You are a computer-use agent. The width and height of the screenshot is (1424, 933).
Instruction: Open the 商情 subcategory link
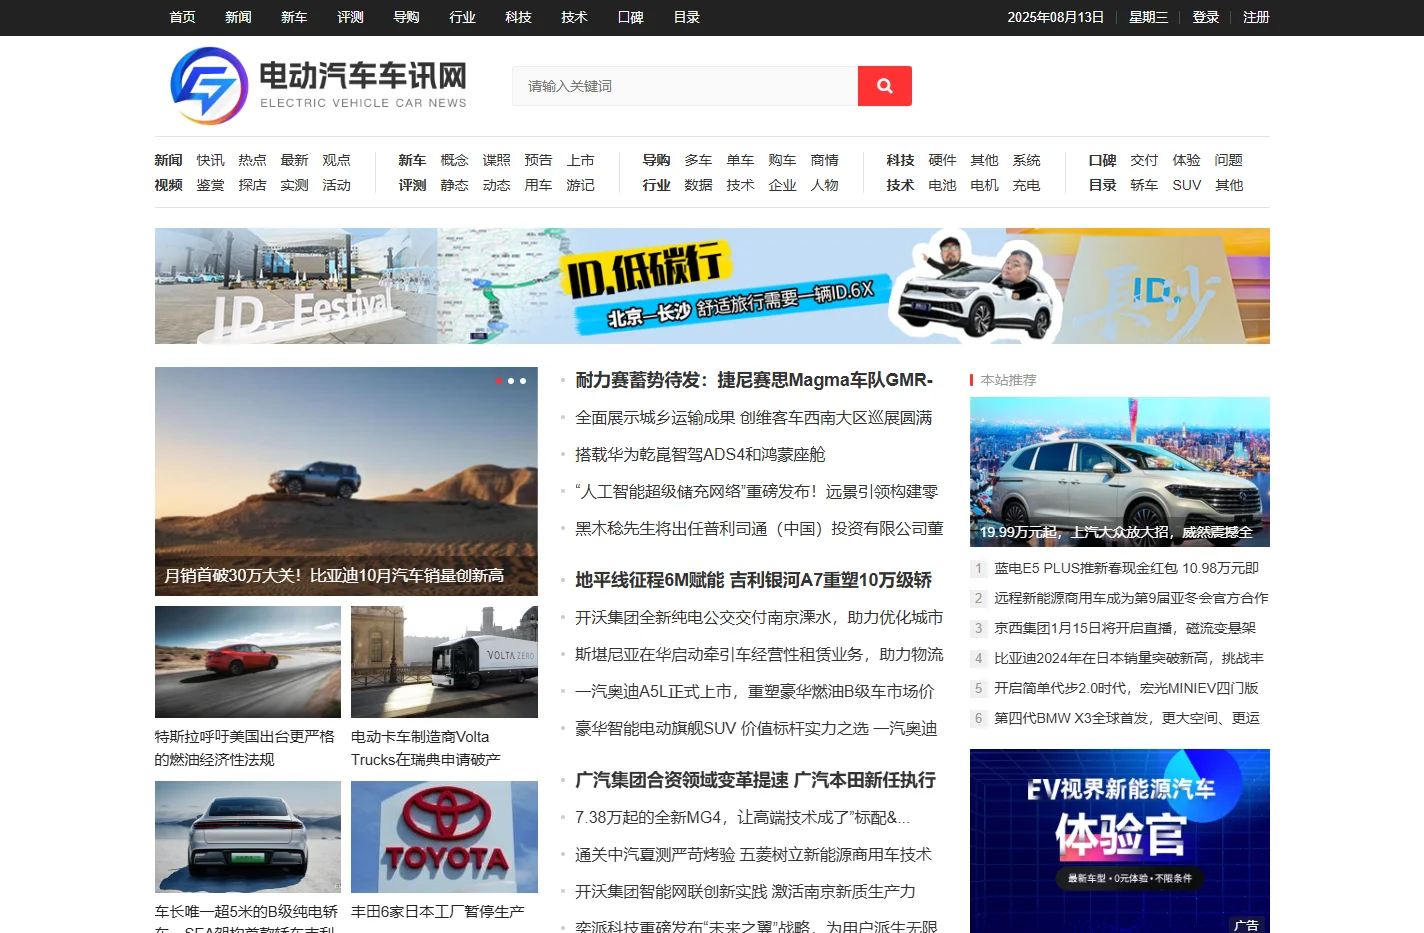tap(824, 160)
